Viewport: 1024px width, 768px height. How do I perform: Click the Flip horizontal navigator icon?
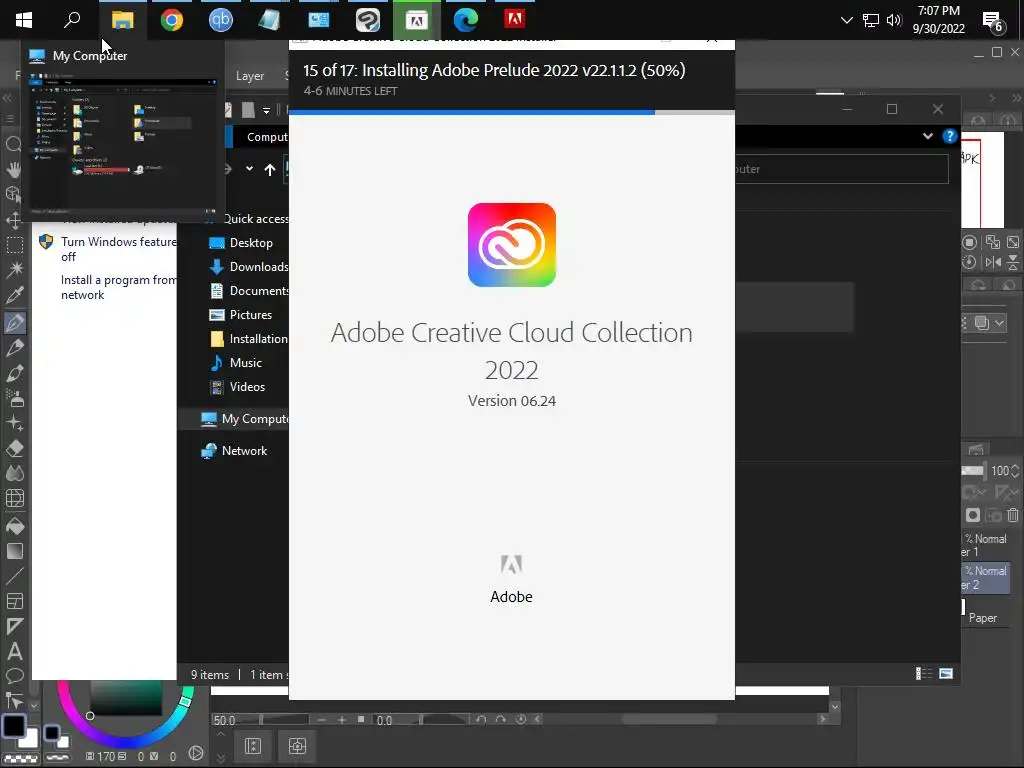993,262
